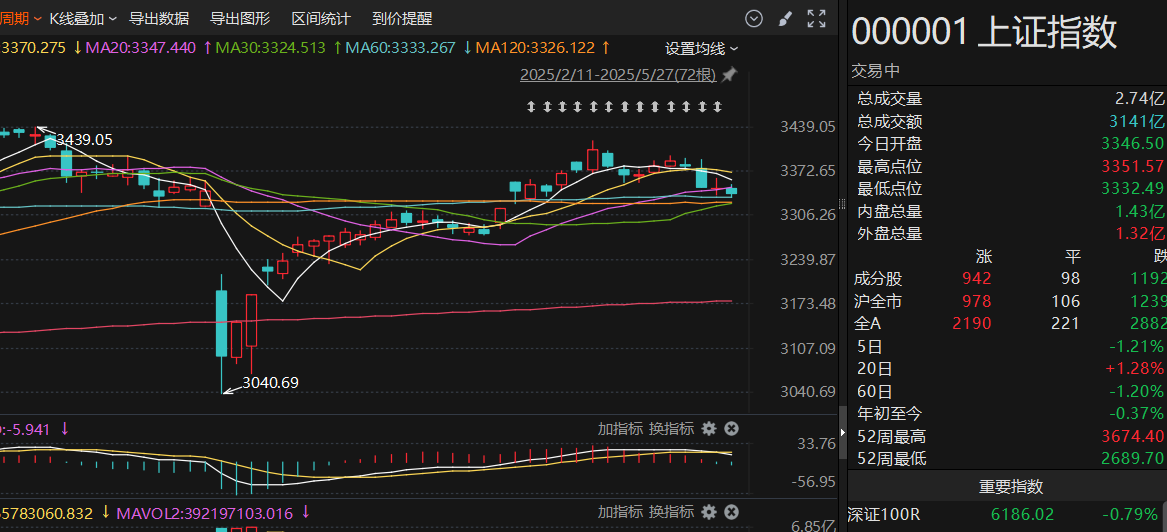
Task: Open MACD indicator panel settings gear
Action: pyautogui.click(x=709, y=429)
